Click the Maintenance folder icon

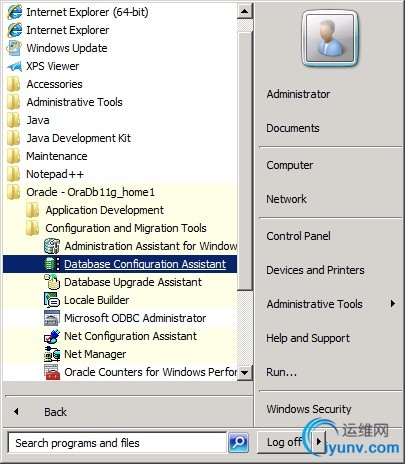tap(14, 156)
